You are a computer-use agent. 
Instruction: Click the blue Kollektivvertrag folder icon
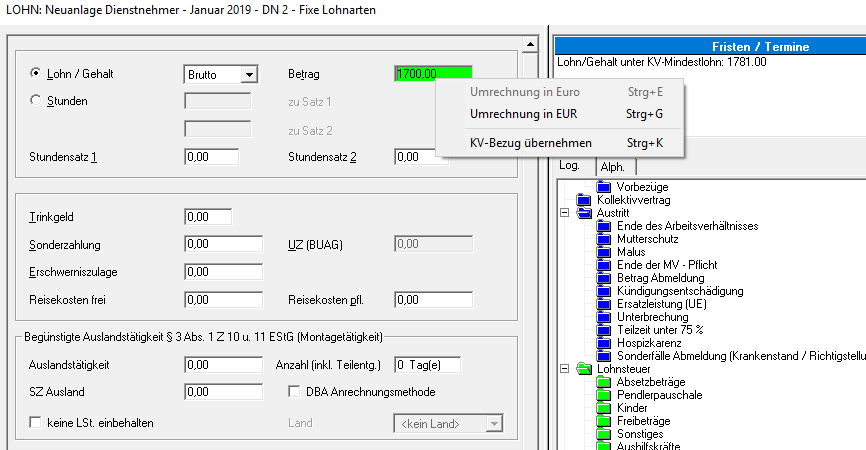point(585,200)
